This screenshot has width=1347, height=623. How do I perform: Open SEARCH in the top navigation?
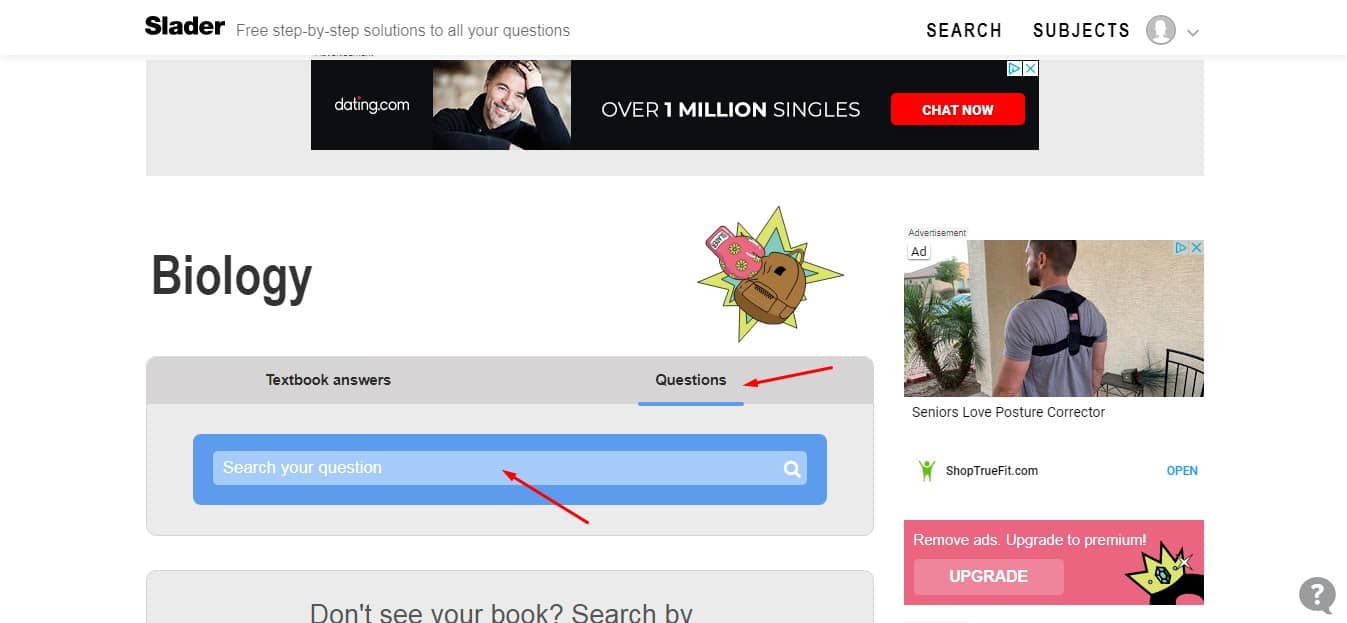(x=964, y=30)
